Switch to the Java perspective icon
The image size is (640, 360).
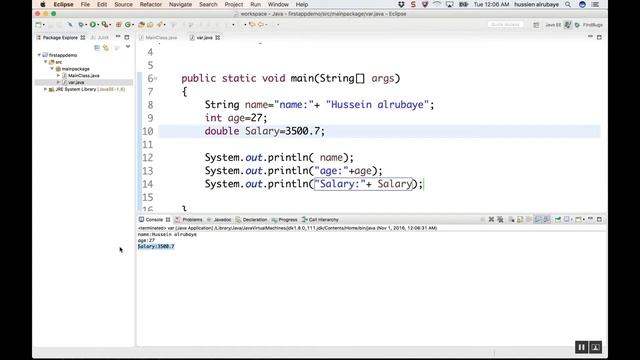(568, 25)
